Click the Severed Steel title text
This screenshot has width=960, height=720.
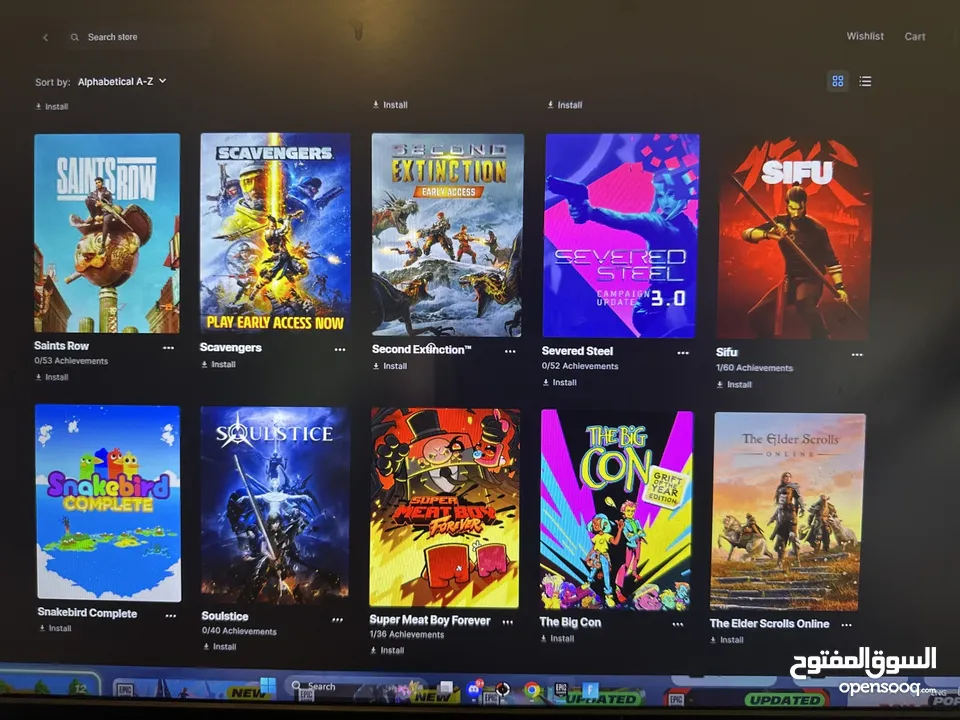tap(577, 351)
